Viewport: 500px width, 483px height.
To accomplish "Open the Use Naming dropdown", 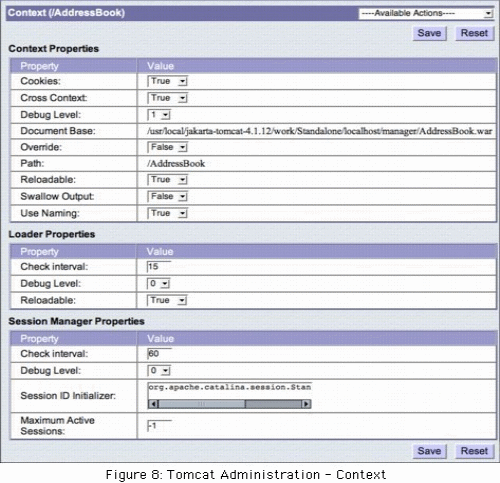I will coord(167,213).
